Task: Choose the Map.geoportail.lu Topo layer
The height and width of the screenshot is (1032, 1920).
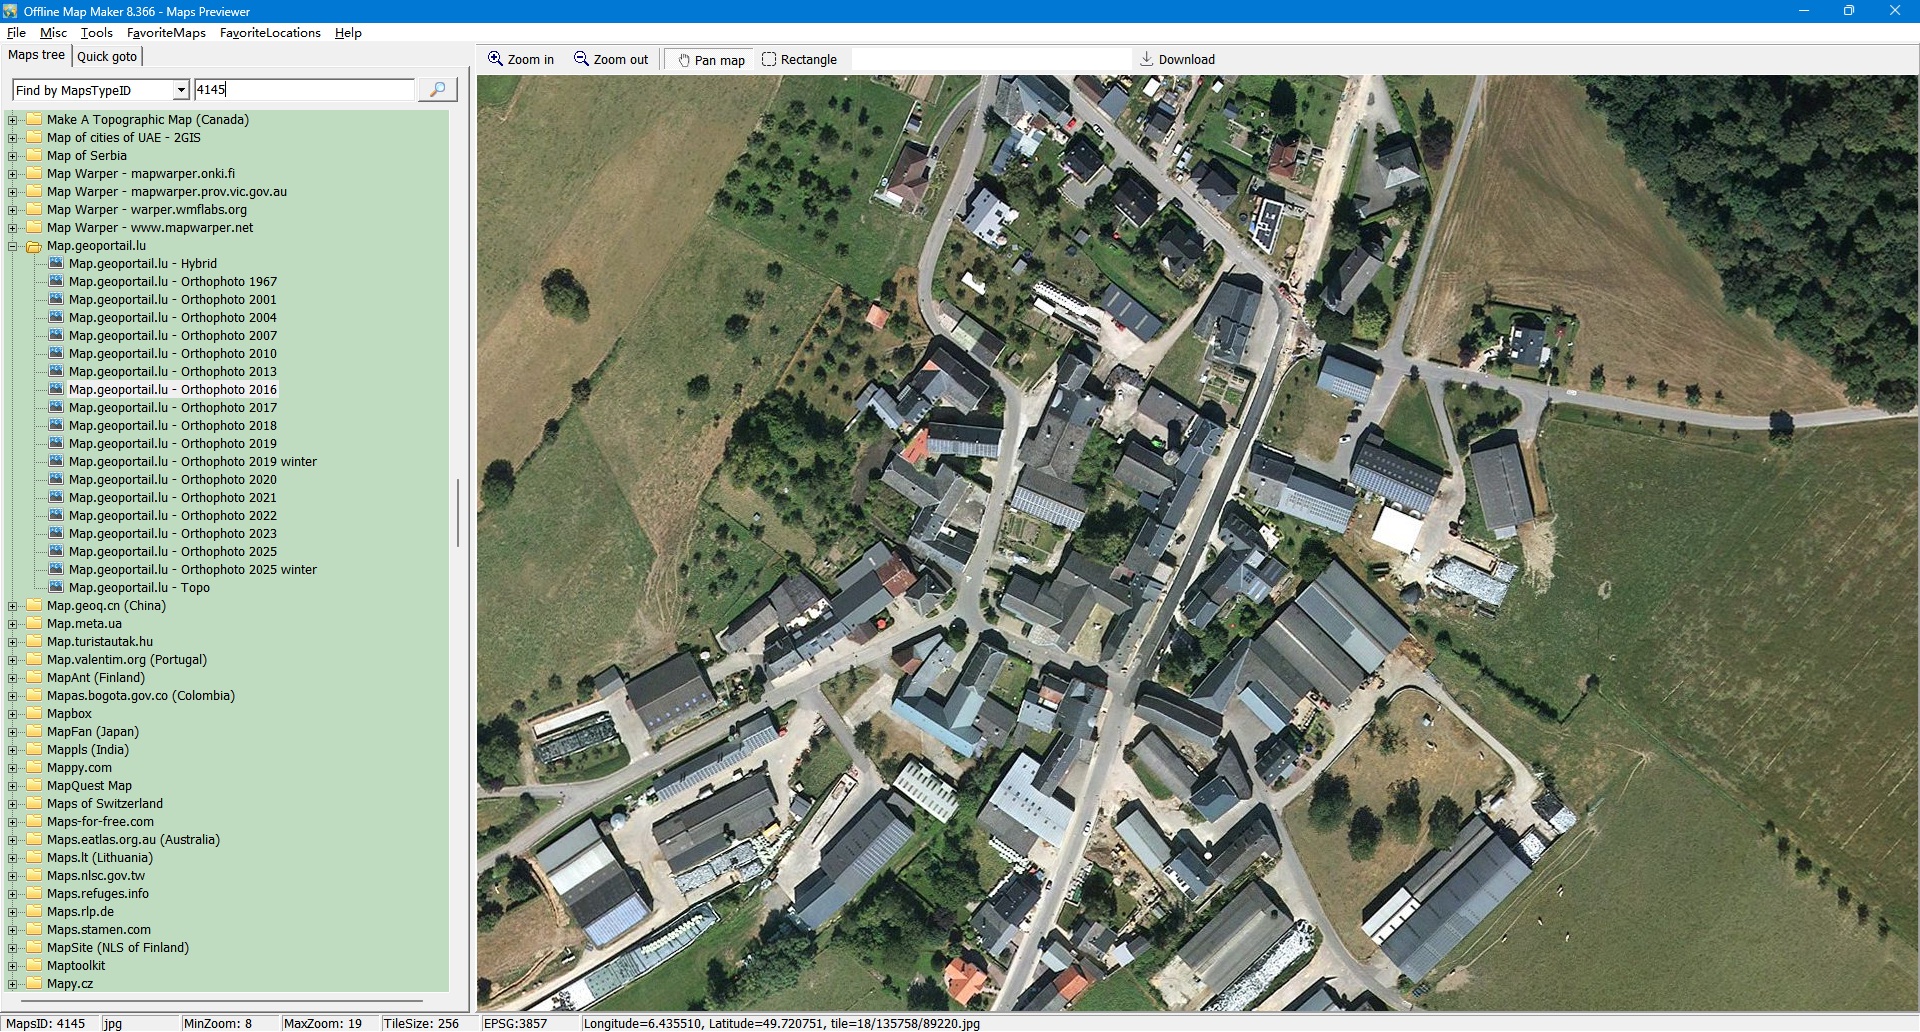Action: pyautogui.click(x=139, y=588)
